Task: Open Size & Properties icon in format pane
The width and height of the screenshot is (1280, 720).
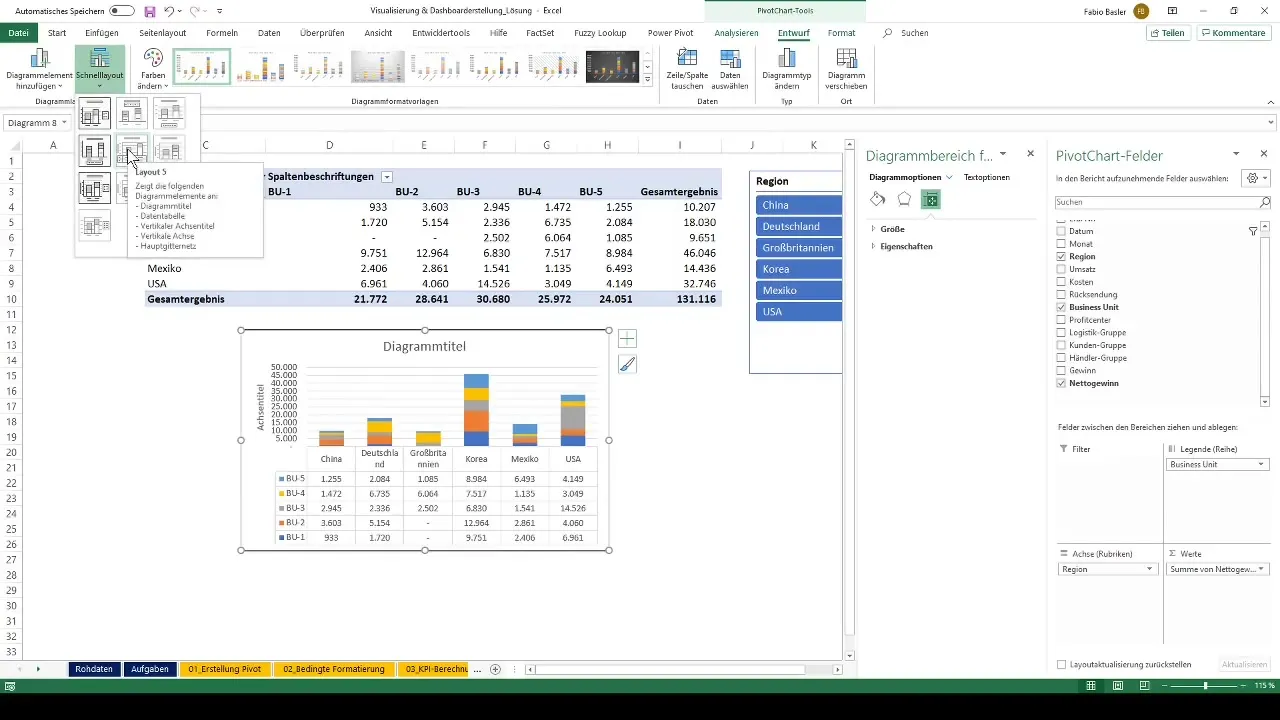Action: pyautogui.click(x=931, y=199)
